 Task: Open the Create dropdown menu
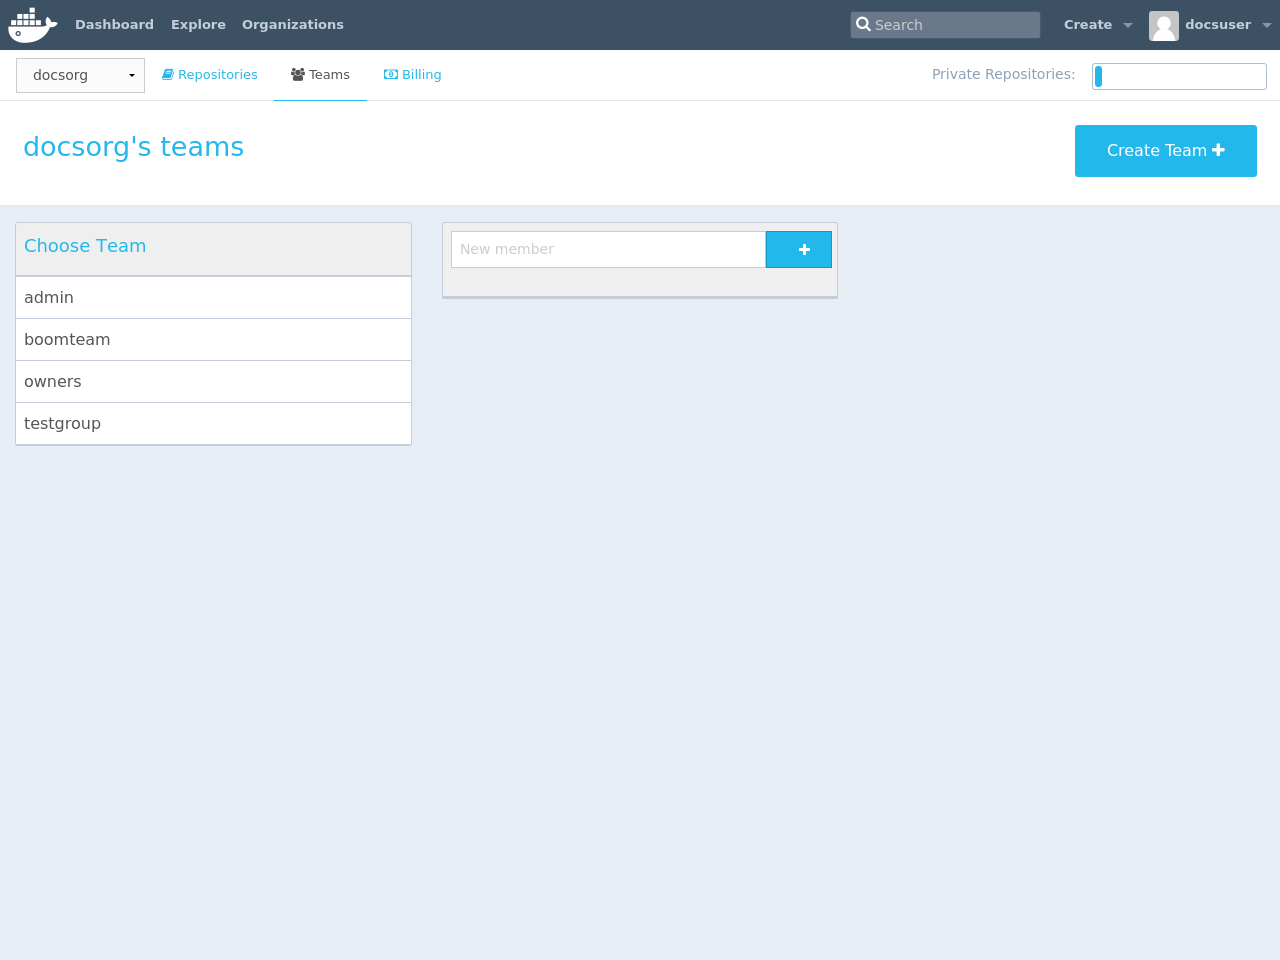click(x=1097, y=25)
